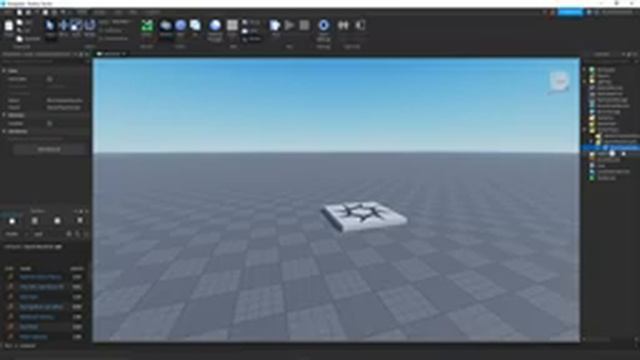This screenshot has width=640, height=360.
Task: Open the Toolbox Marketplace tab icon
Action: (x=12, y=221)
